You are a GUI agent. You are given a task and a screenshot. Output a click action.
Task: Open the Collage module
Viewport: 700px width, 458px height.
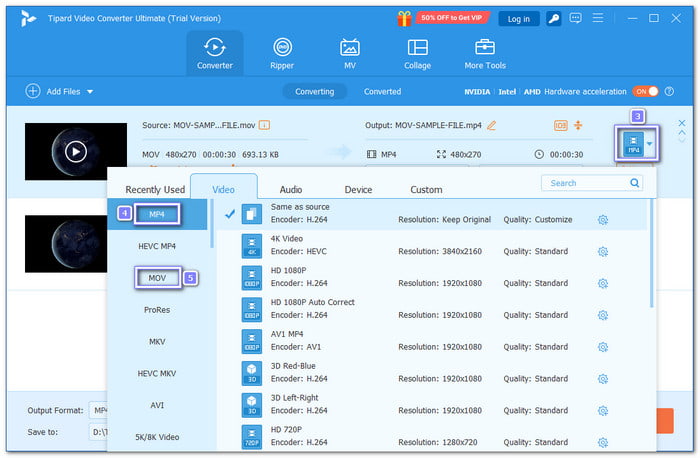[417, 53]
